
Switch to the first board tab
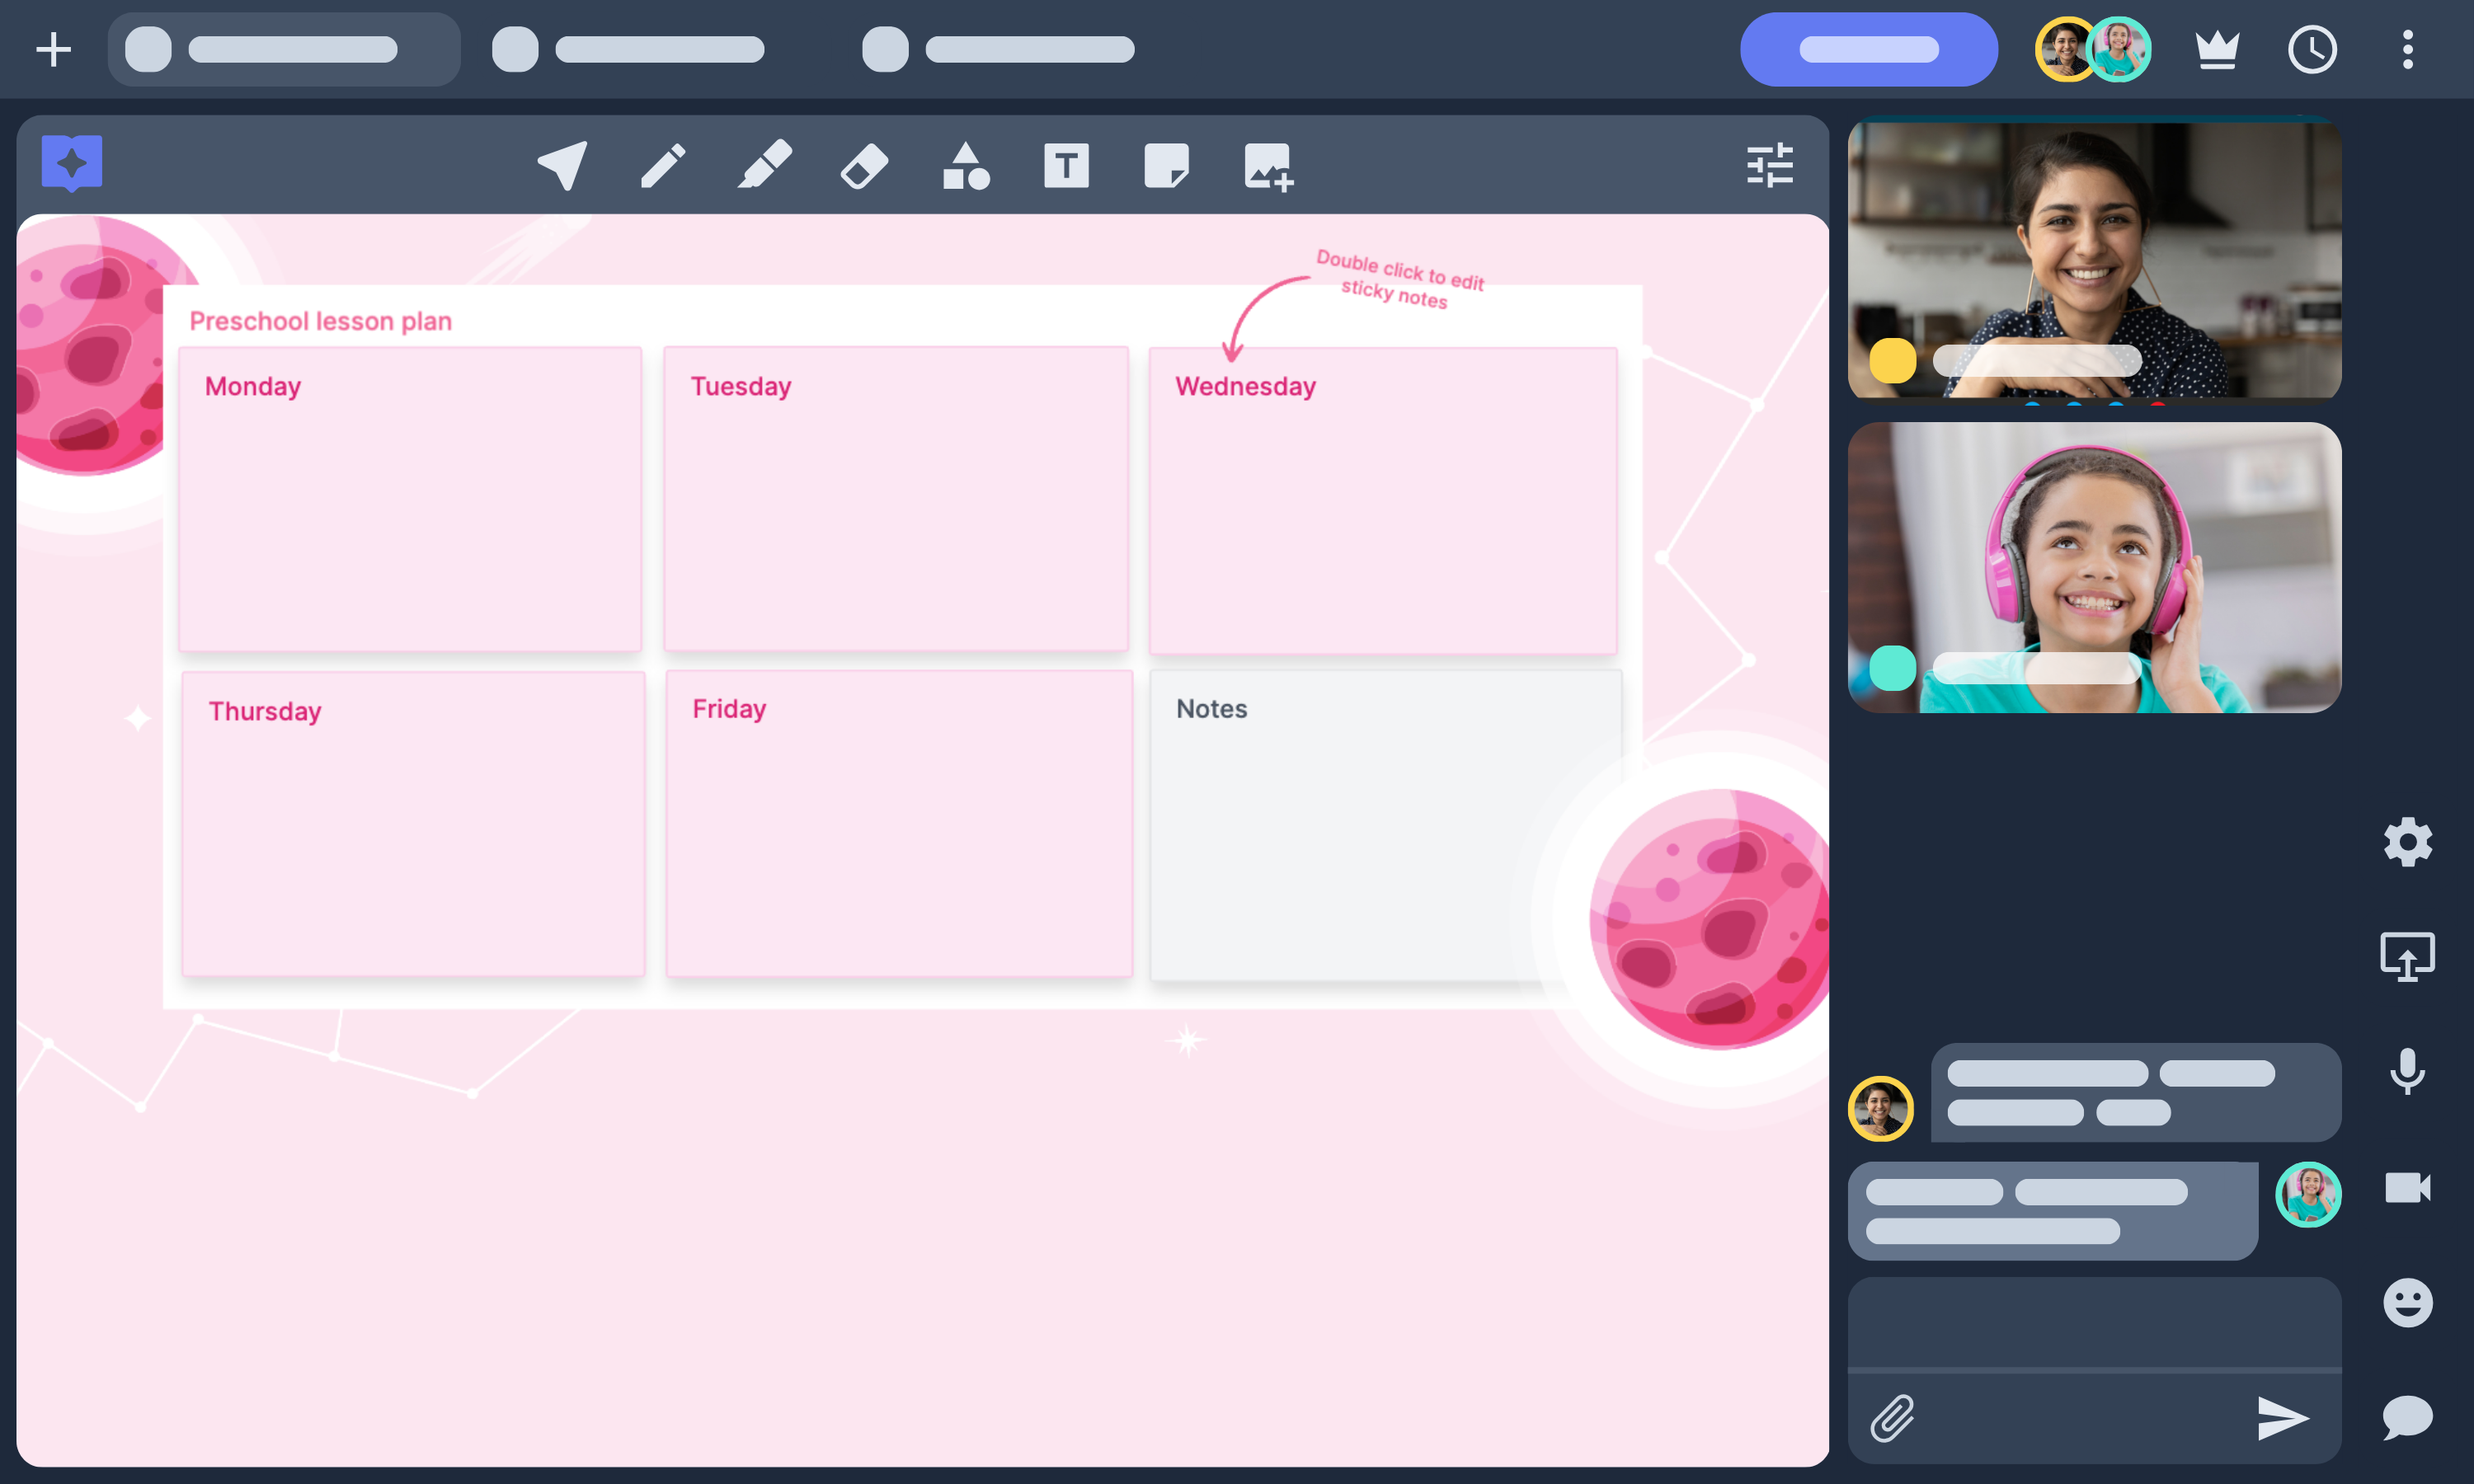tap(284, 49)
